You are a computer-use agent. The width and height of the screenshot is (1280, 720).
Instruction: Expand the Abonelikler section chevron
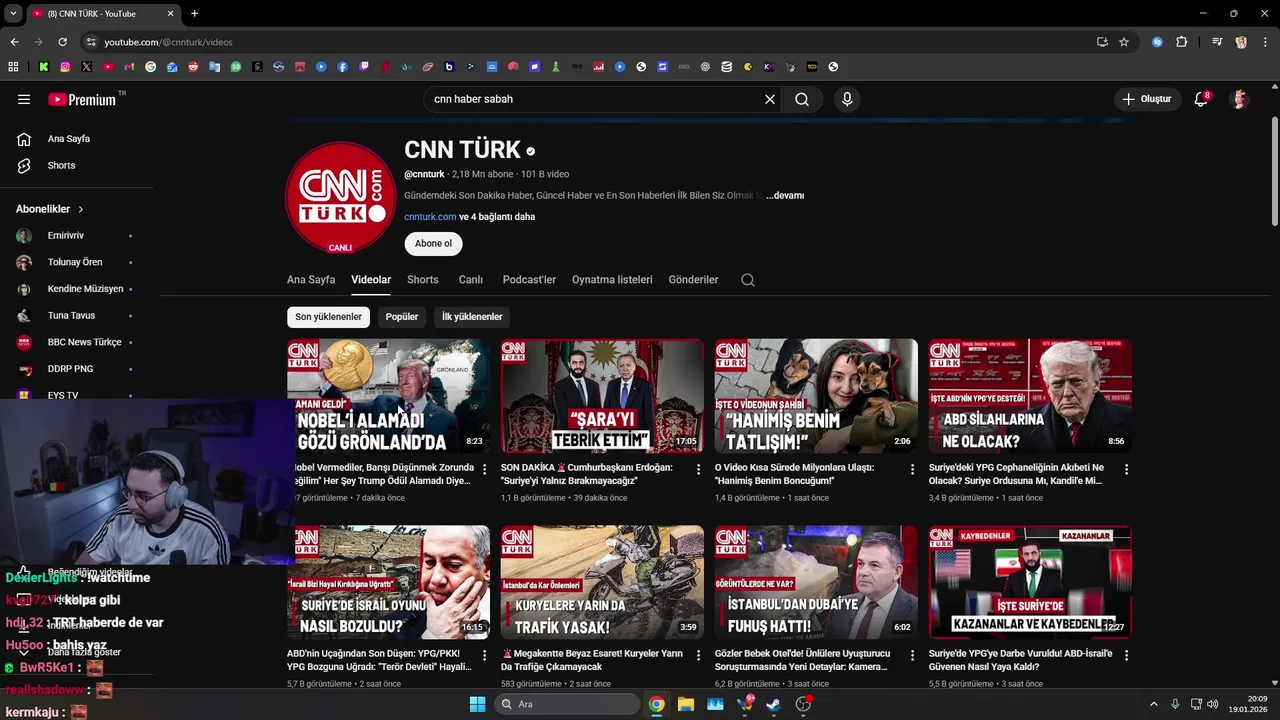tap(81, 209)
